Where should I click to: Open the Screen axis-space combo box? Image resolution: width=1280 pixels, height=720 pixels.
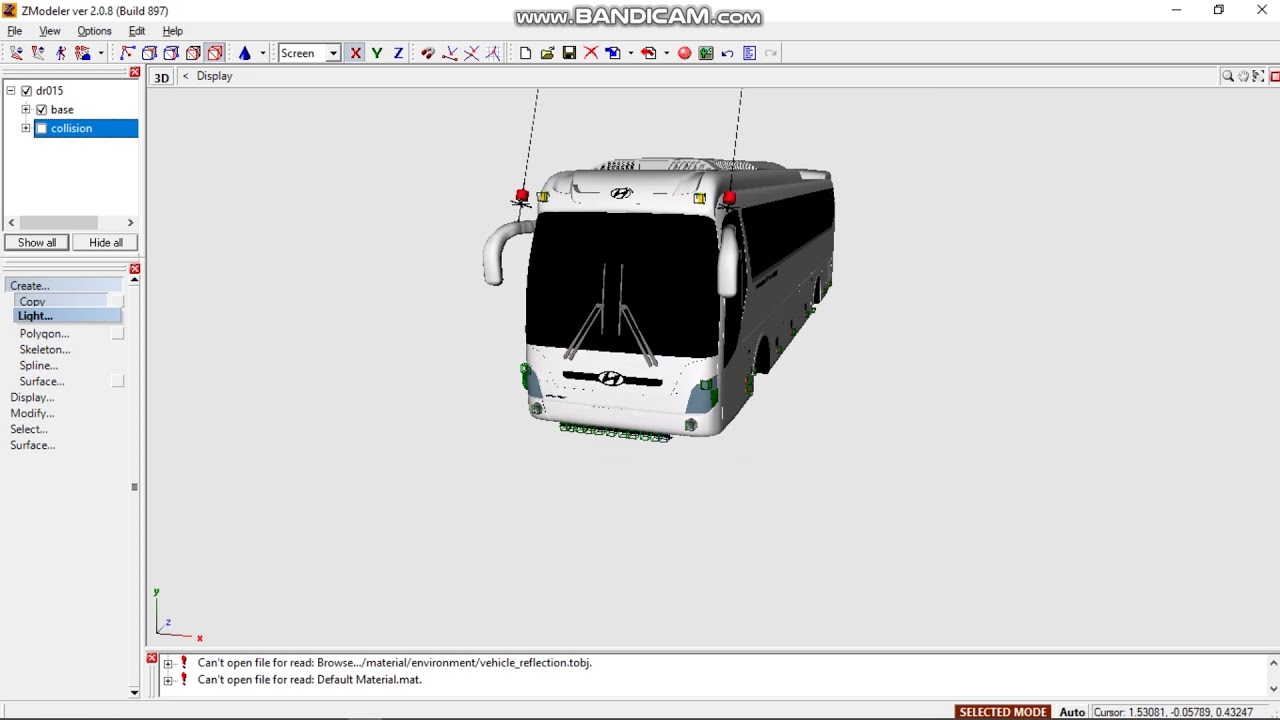pyautogui.click(x=309, y=53)
